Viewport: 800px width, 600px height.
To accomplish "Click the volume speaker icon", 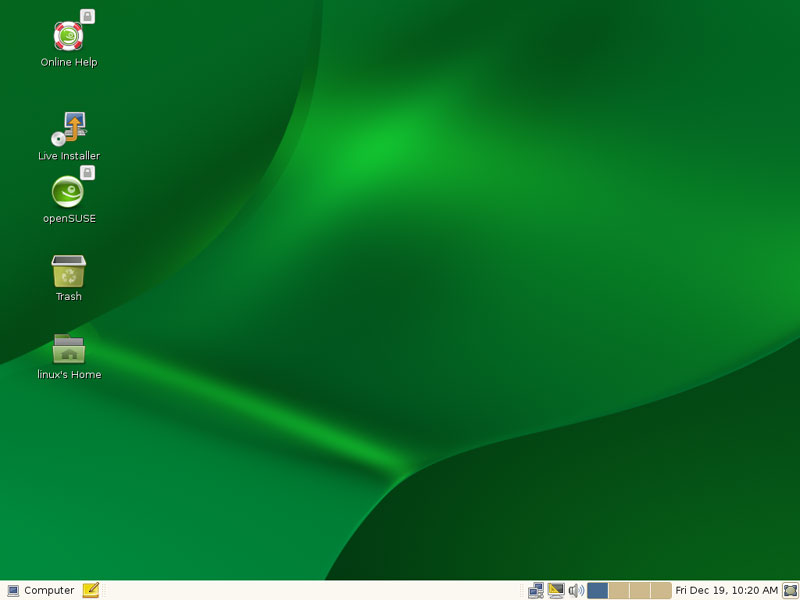I will [576, 590].
